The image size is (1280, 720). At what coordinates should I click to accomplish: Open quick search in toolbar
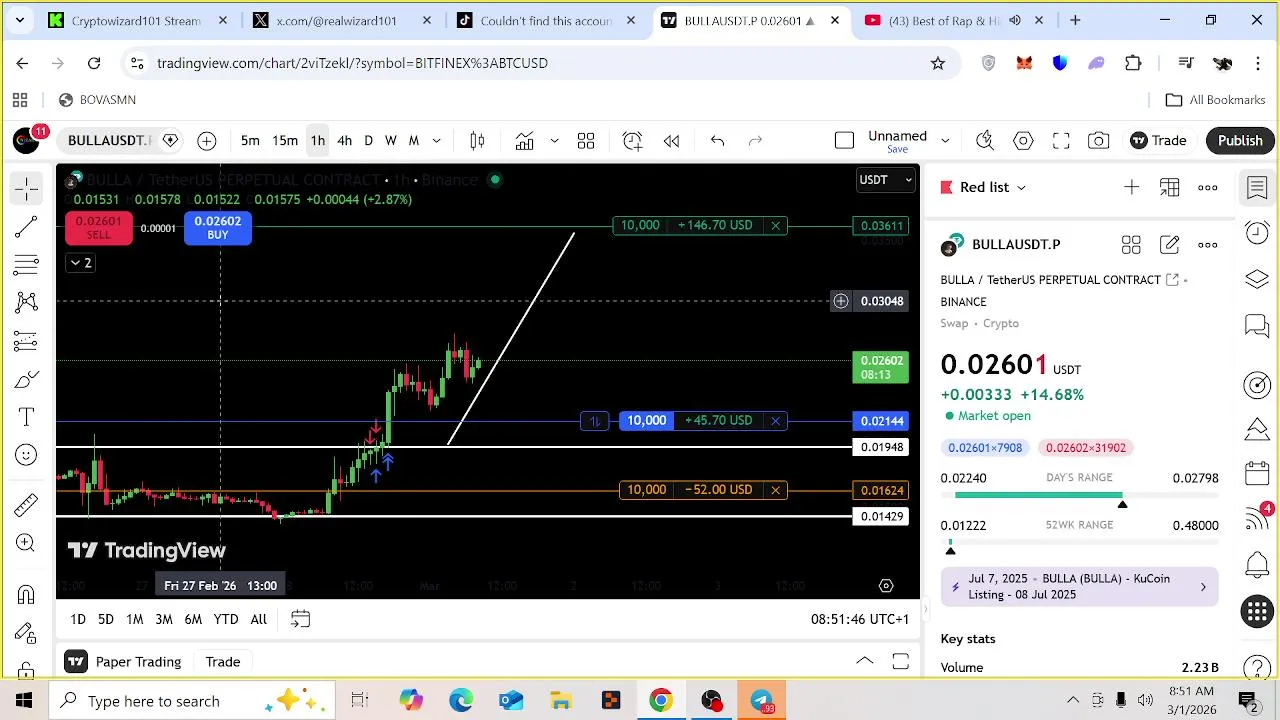coord(985,141)
